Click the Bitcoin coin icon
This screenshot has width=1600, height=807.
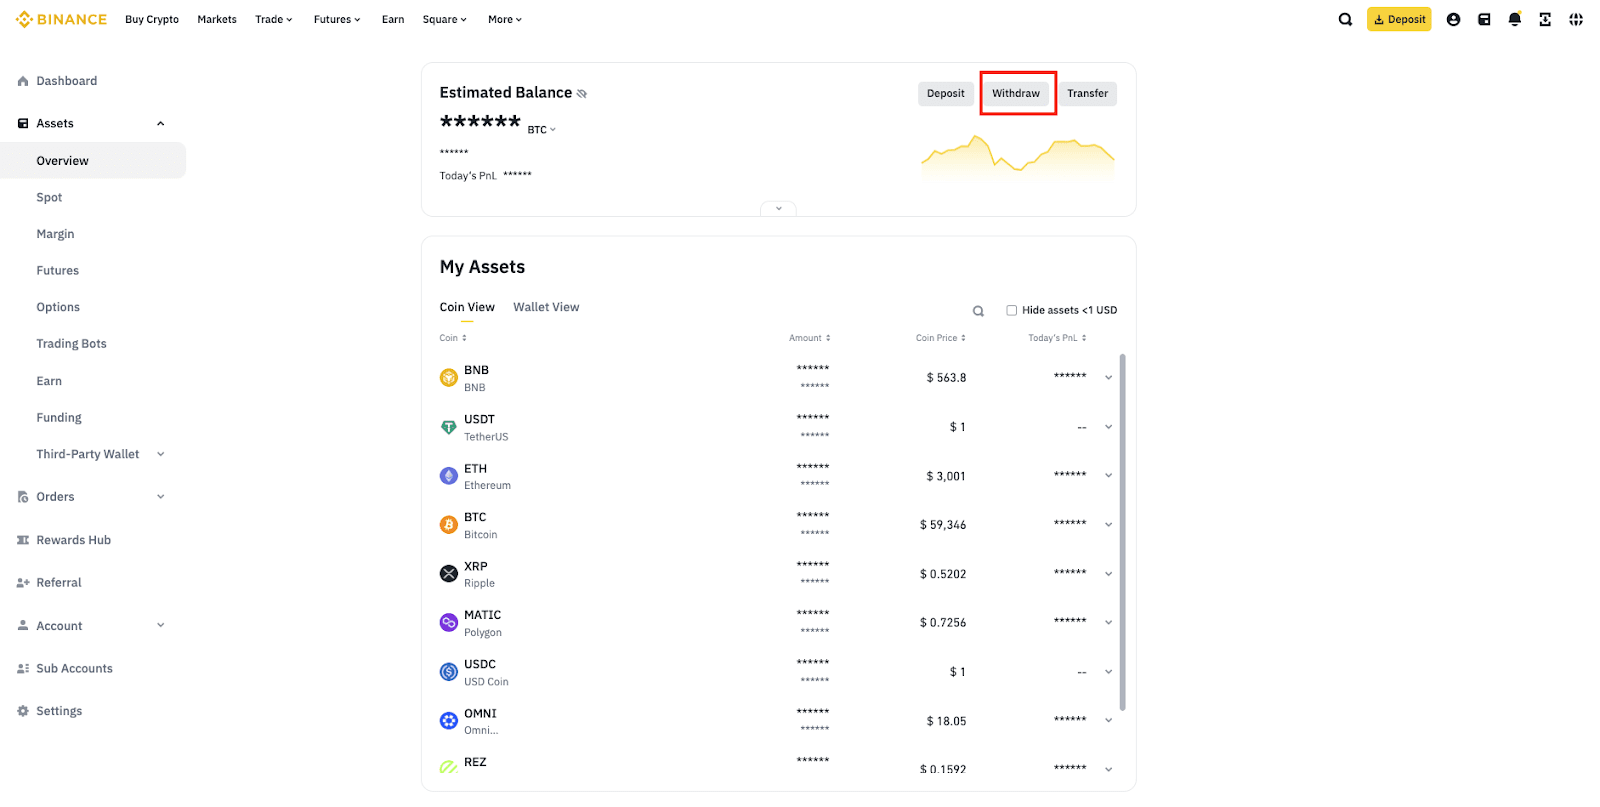click(449, 525)
